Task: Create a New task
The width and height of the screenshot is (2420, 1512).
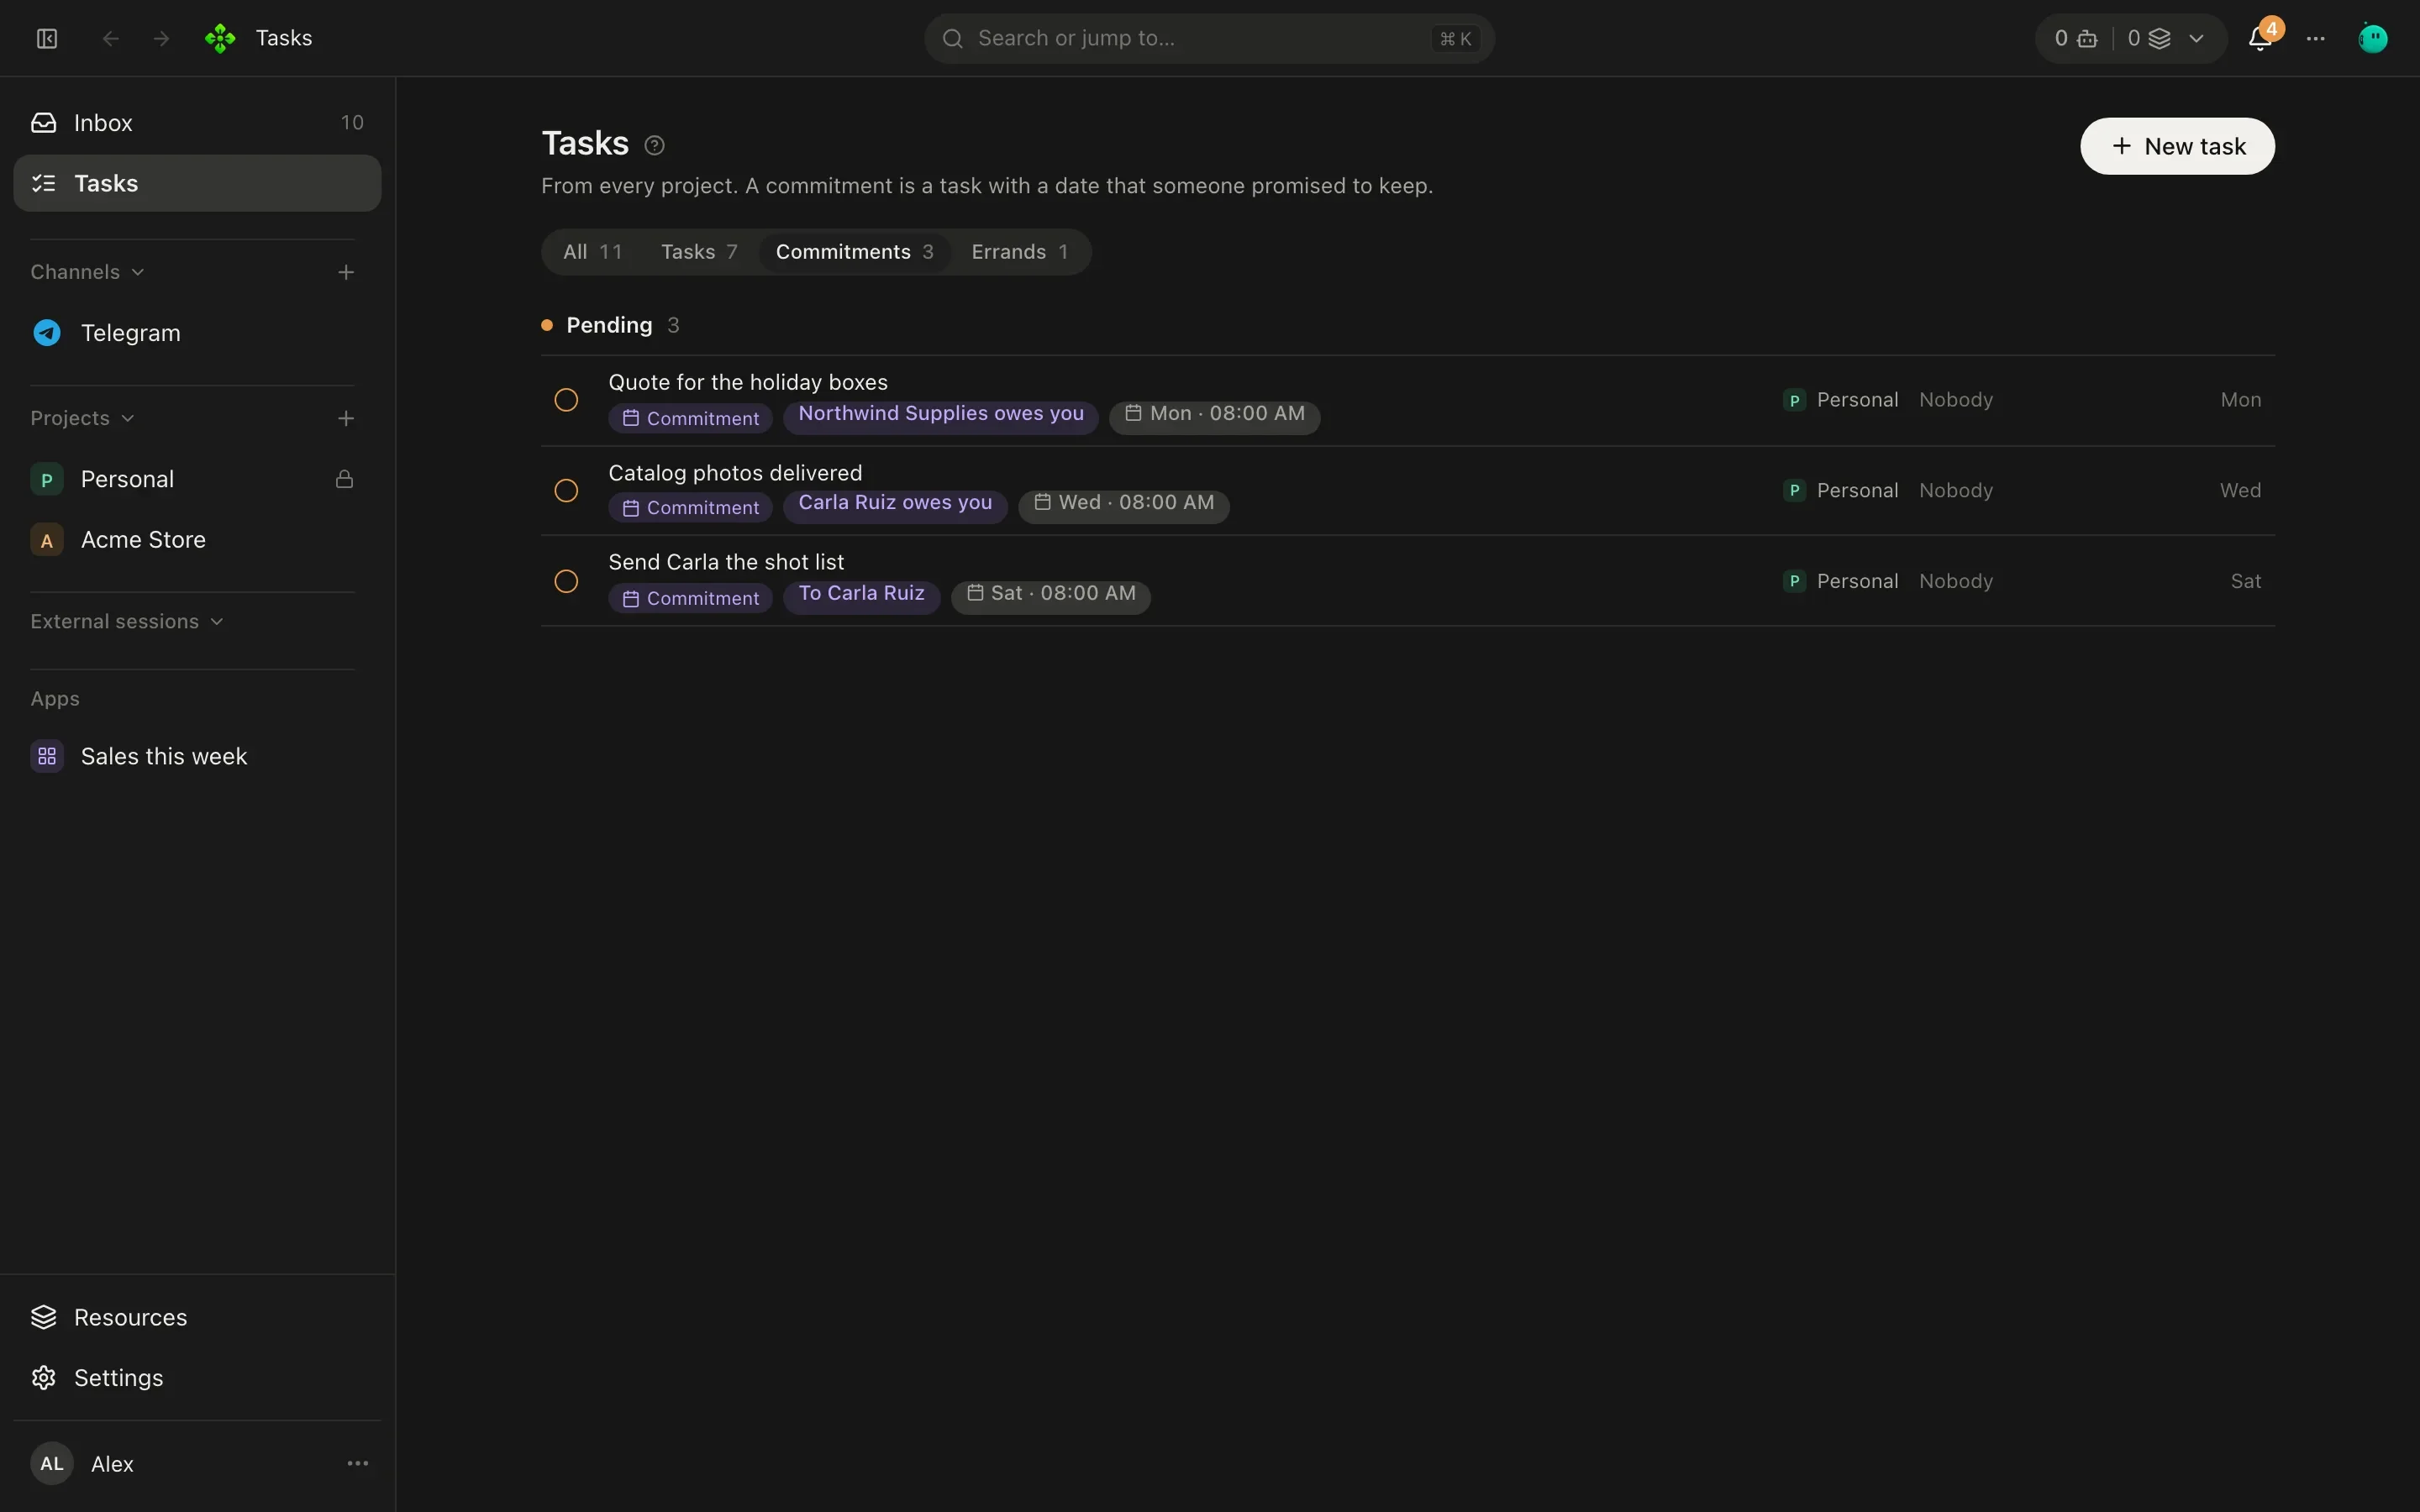Action: [x=2177, y=146]
